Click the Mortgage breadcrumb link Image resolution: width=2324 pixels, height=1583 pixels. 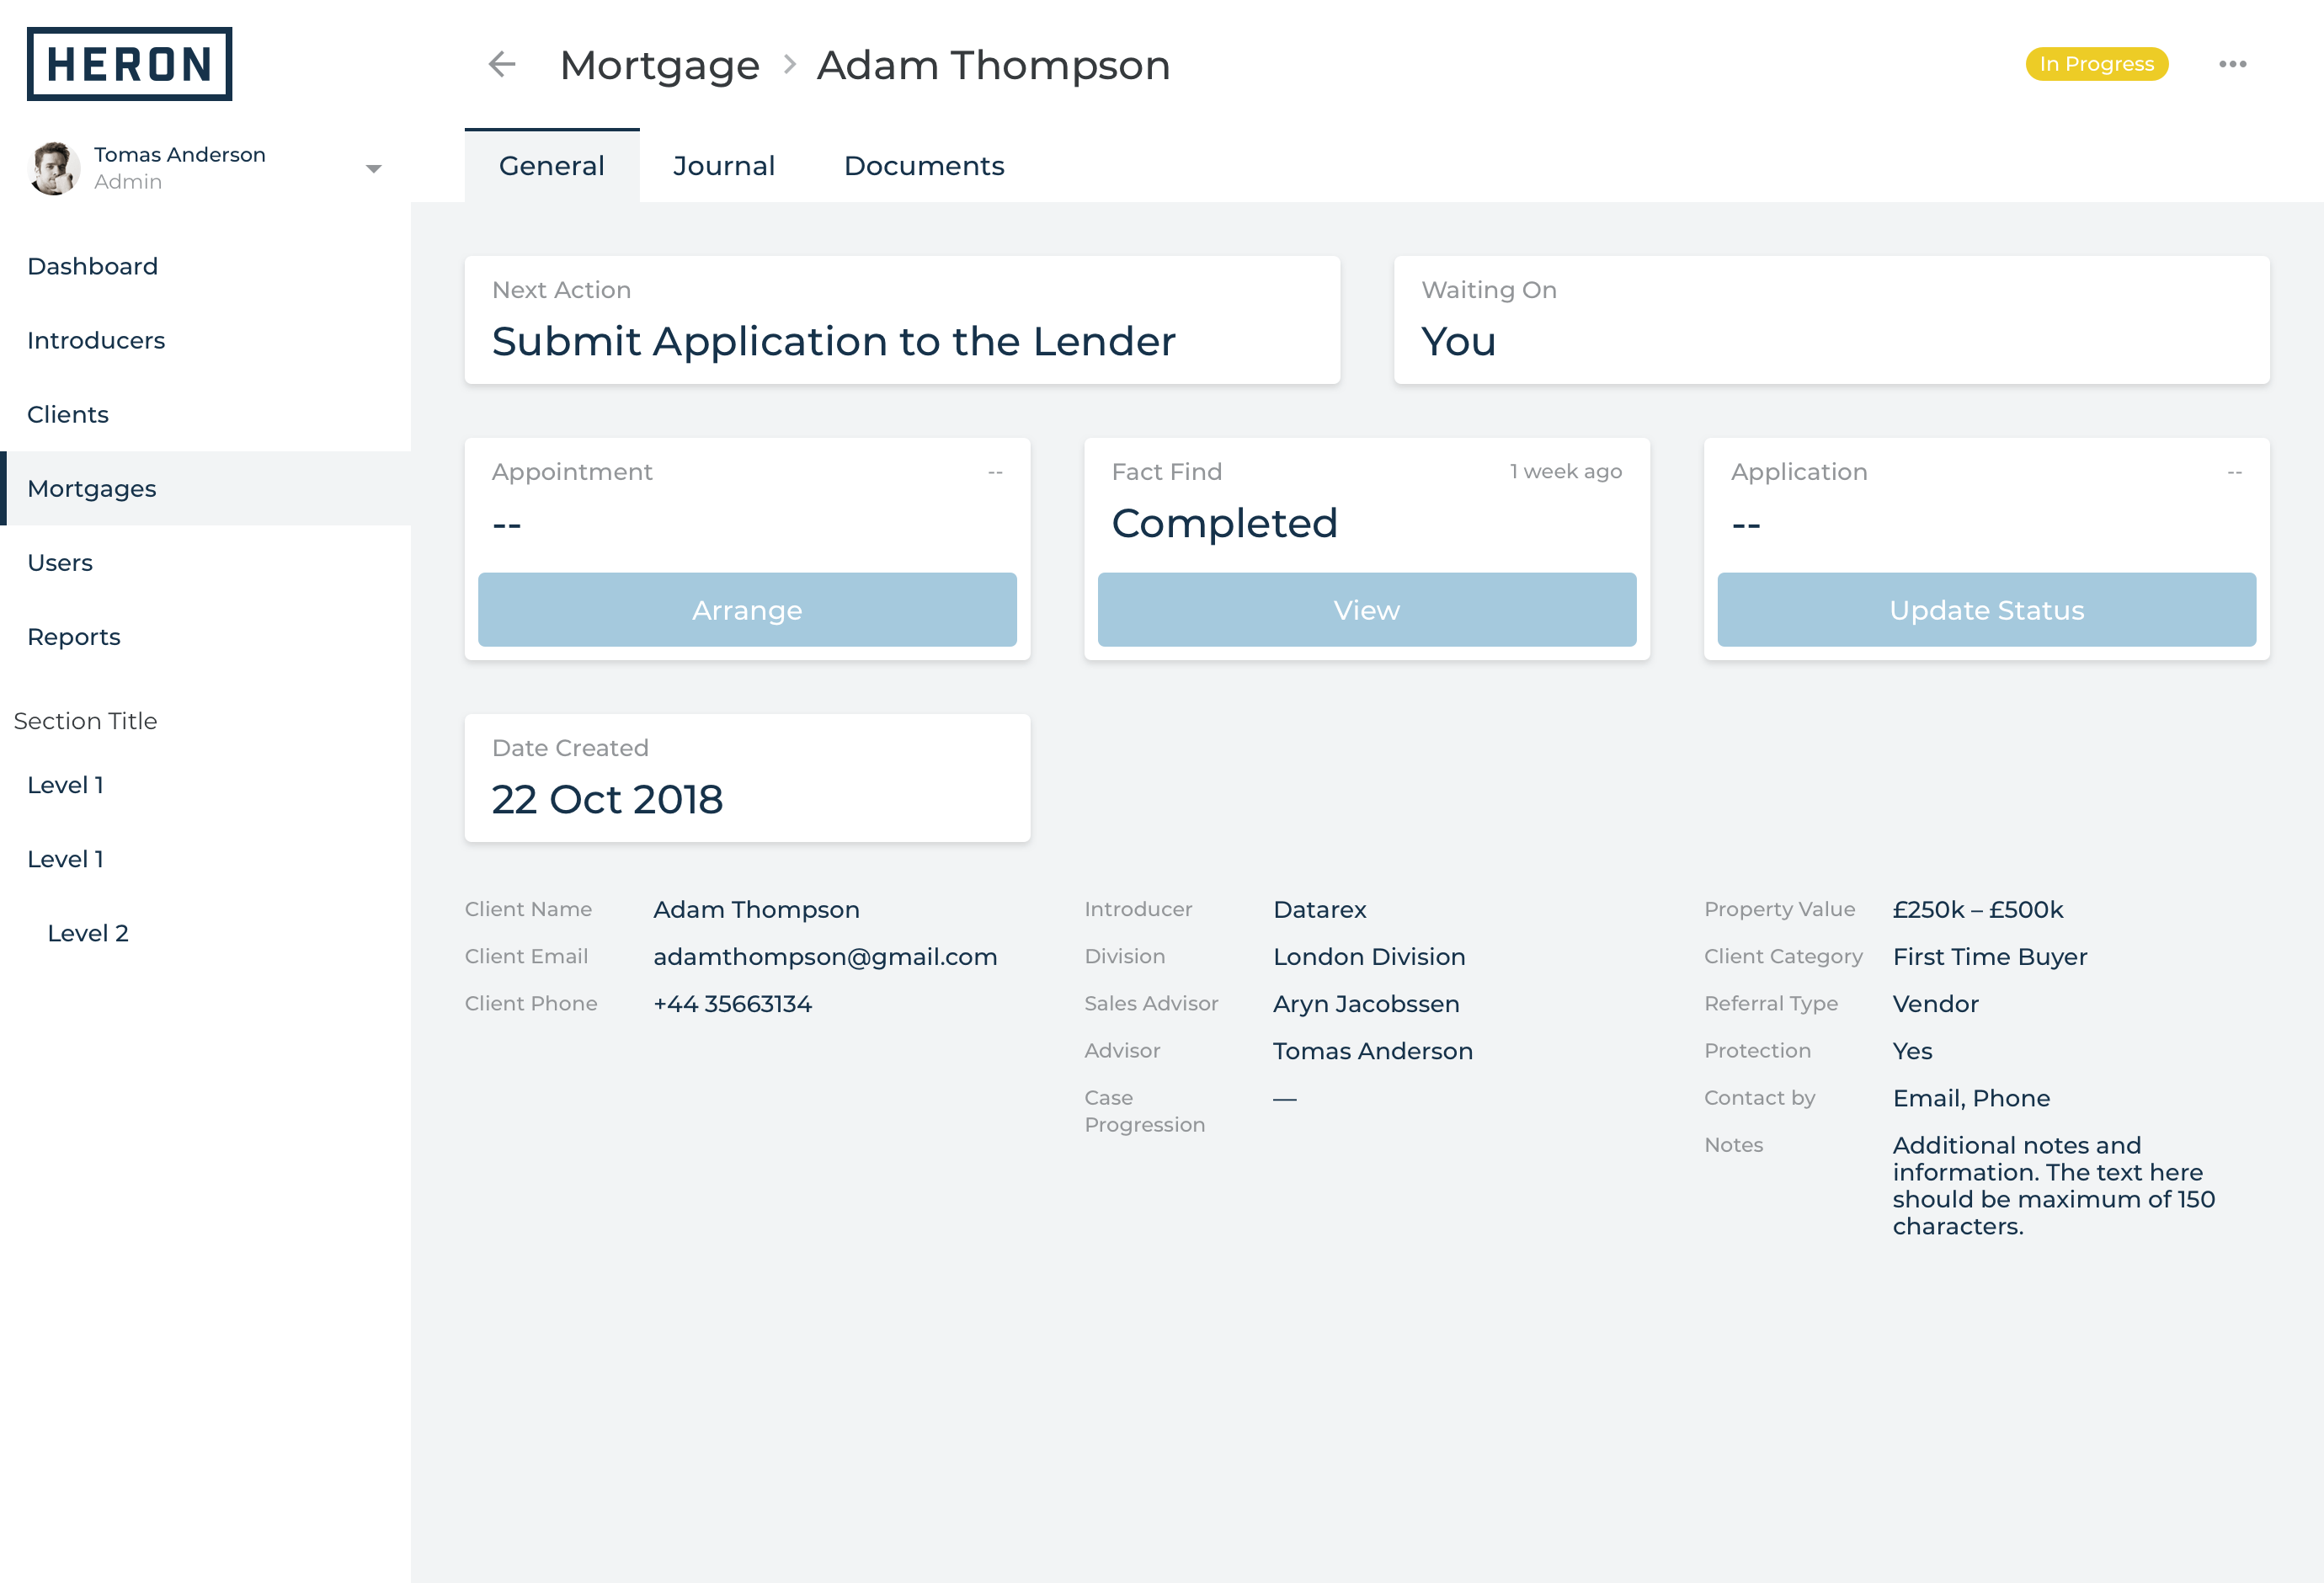click(660, 65)
